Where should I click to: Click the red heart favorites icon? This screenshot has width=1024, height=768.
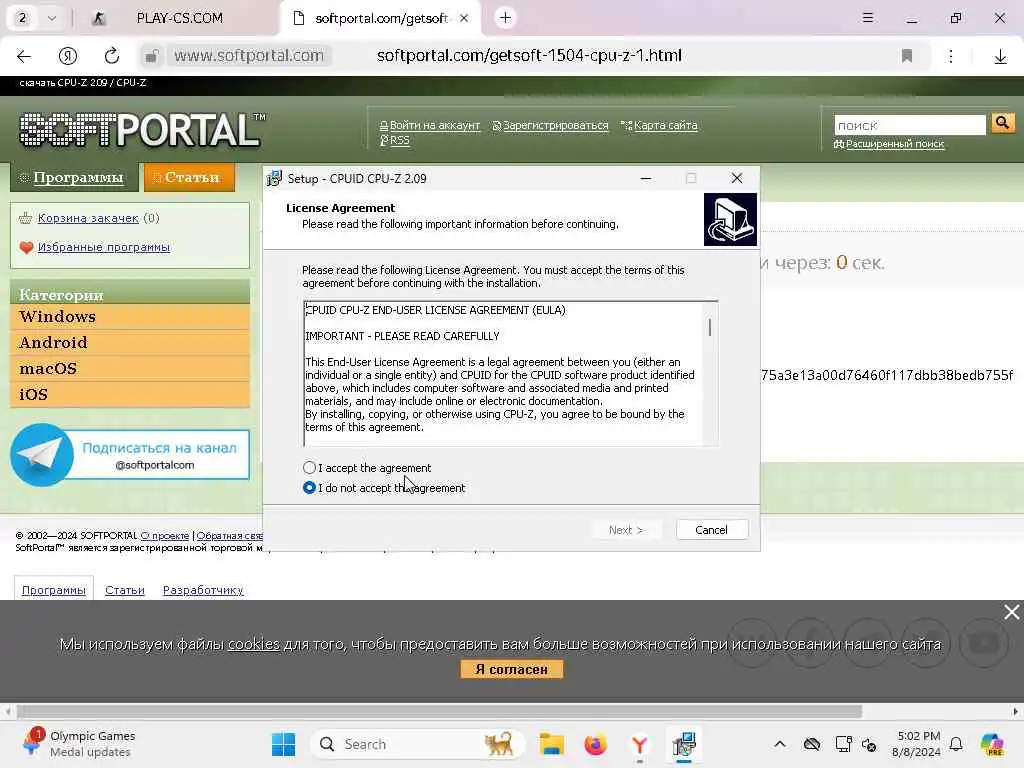pos(26,248)
